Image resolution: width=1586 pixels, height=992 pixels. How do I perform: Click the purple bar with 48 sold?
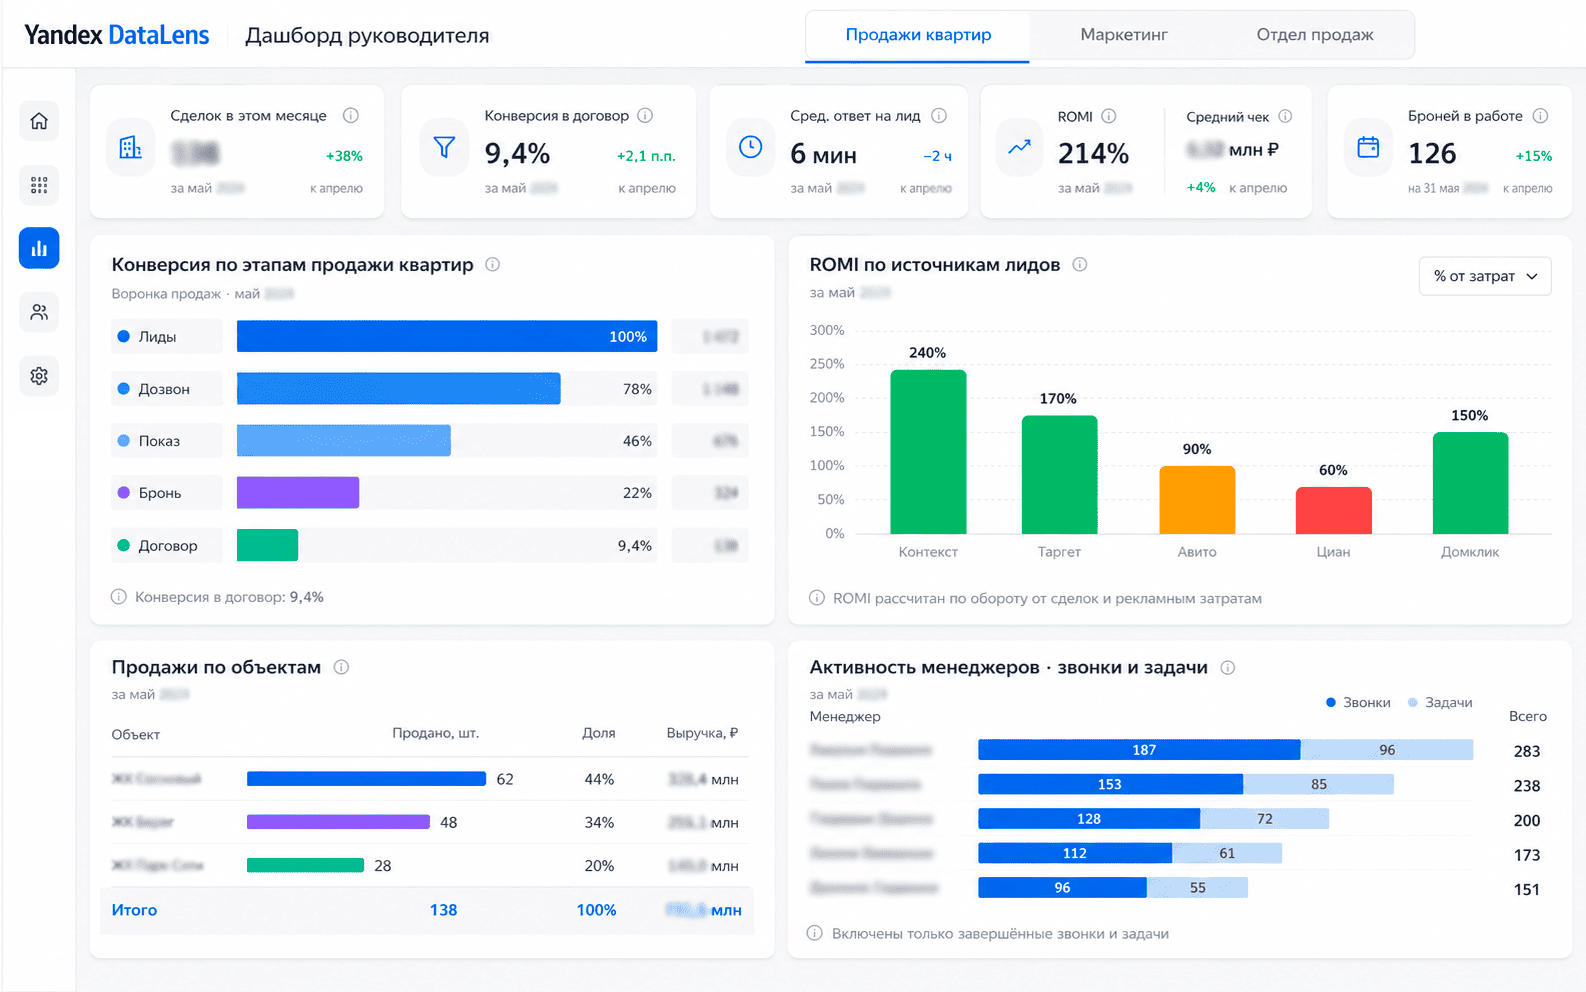[338, 822]
